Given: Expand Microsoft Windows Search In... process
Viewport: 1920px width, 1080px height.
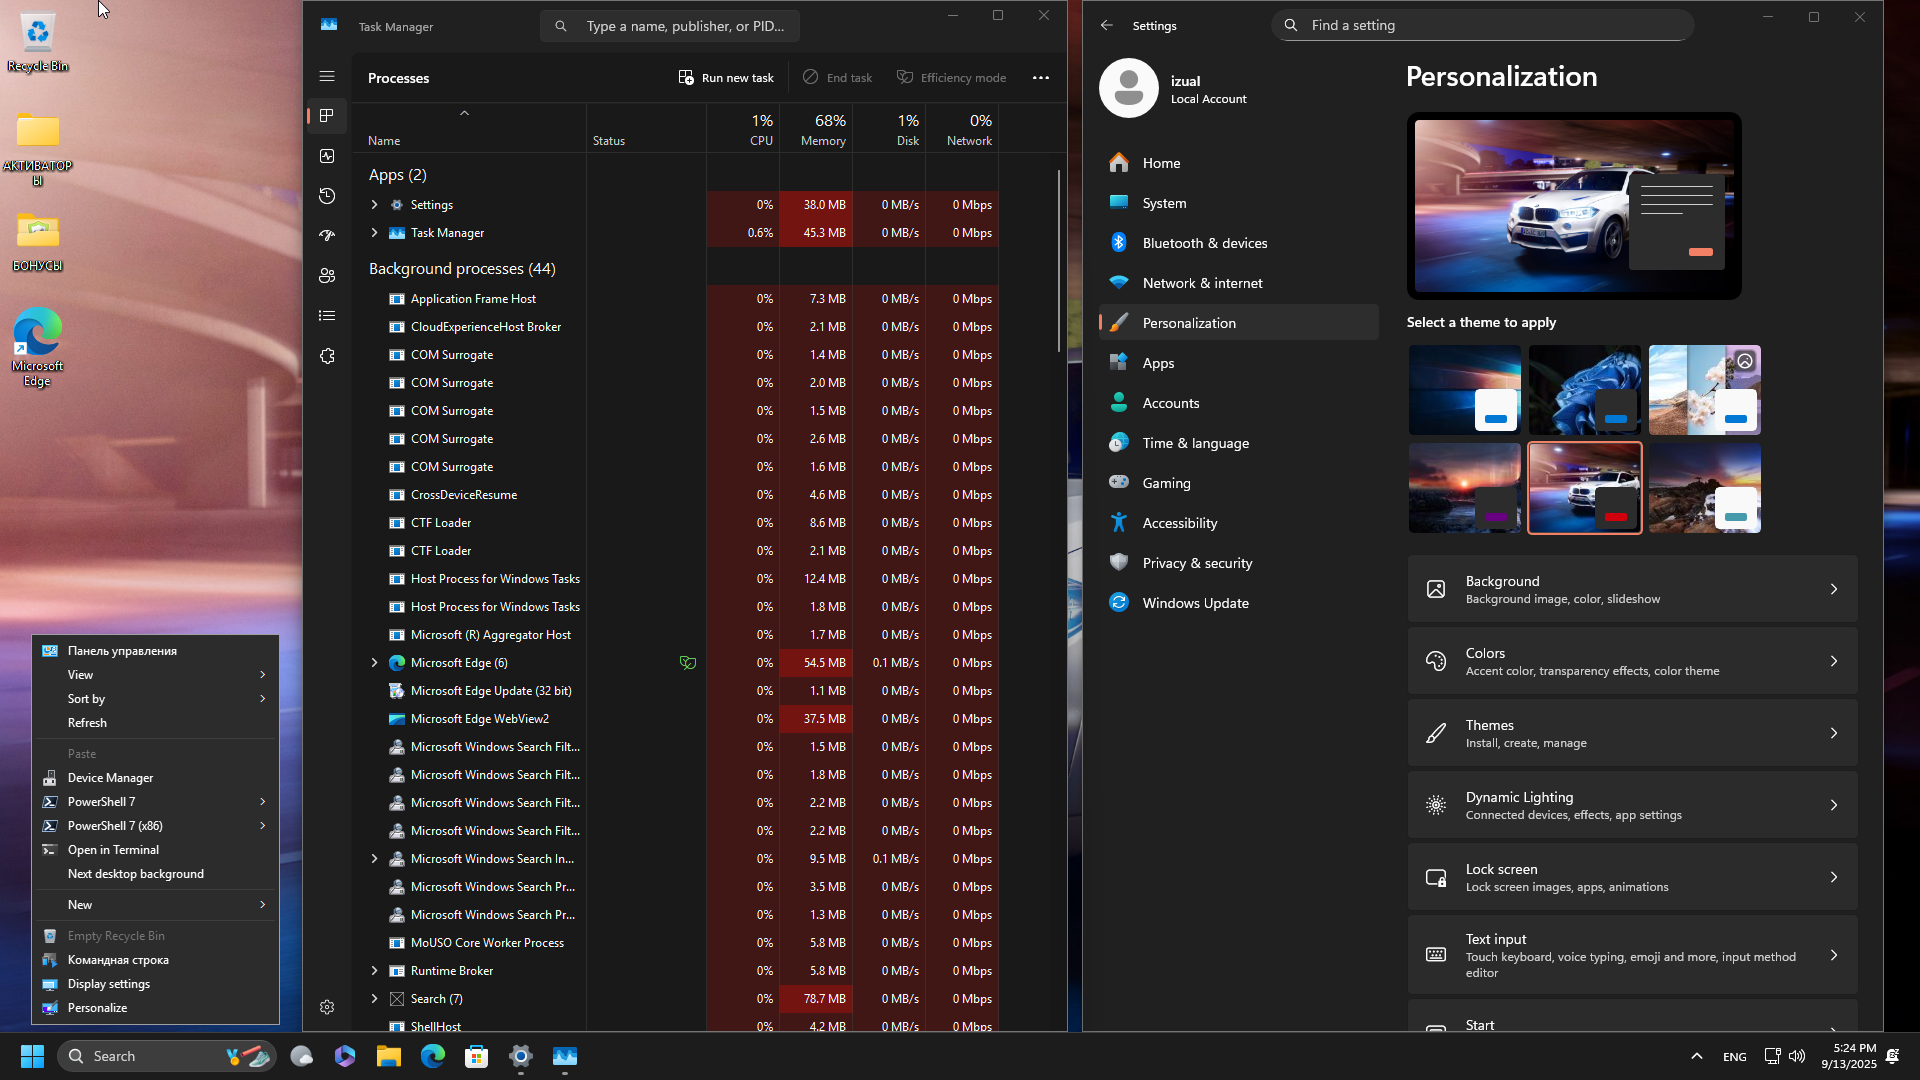Looking at the screenshot, I should pyautogui.click(x=374, y=858).
